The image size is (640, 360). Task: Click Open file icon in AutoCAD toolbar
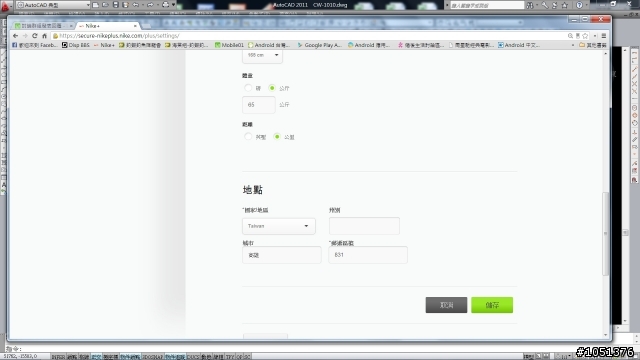coord(105,5)
